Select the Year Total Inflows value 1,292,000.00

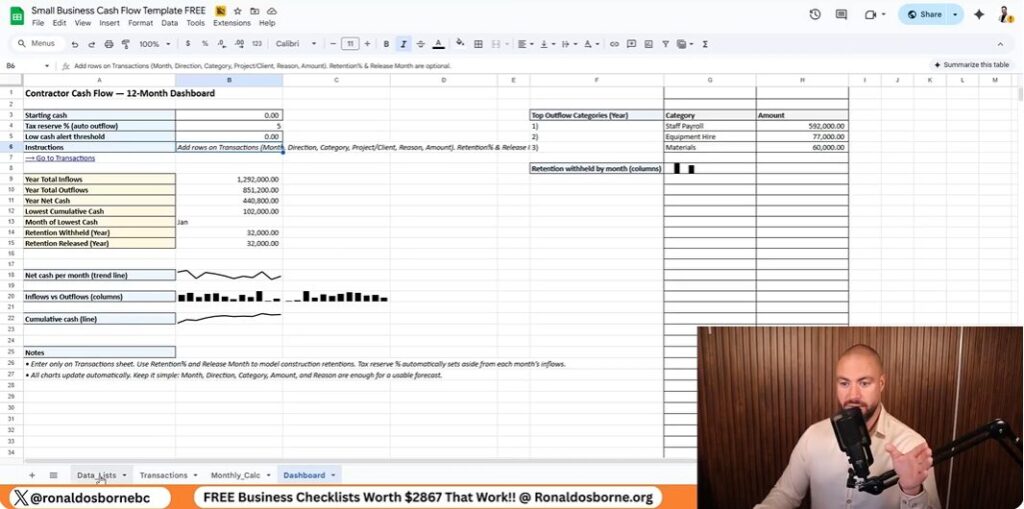(229, 179)
